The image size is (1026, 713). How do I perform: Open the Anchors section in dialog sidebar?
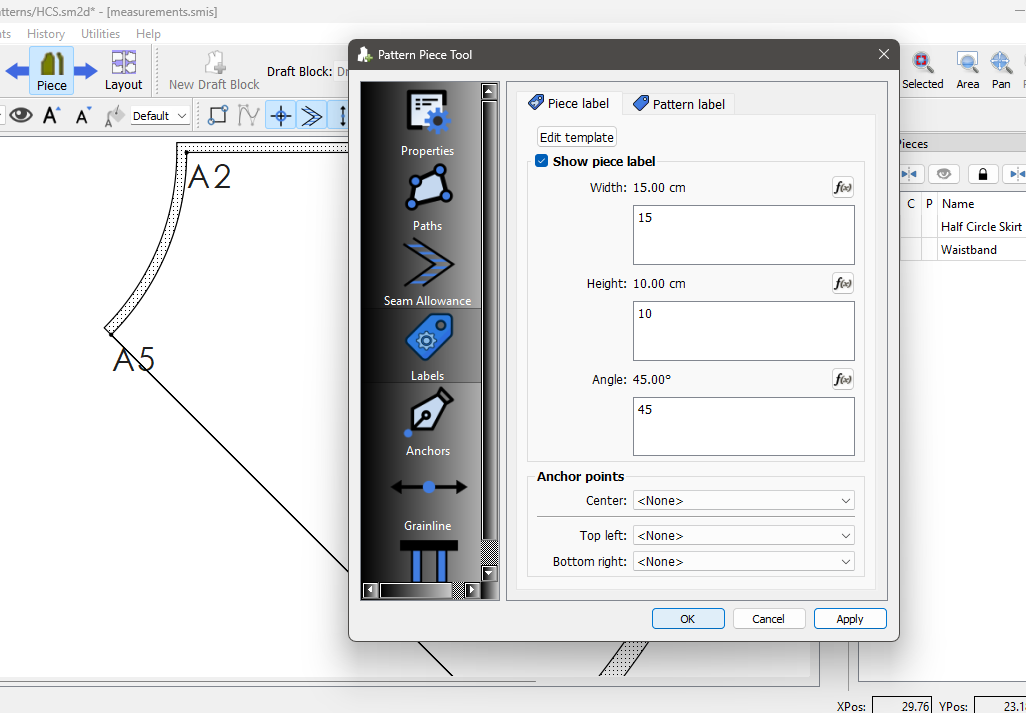[427, 423]
